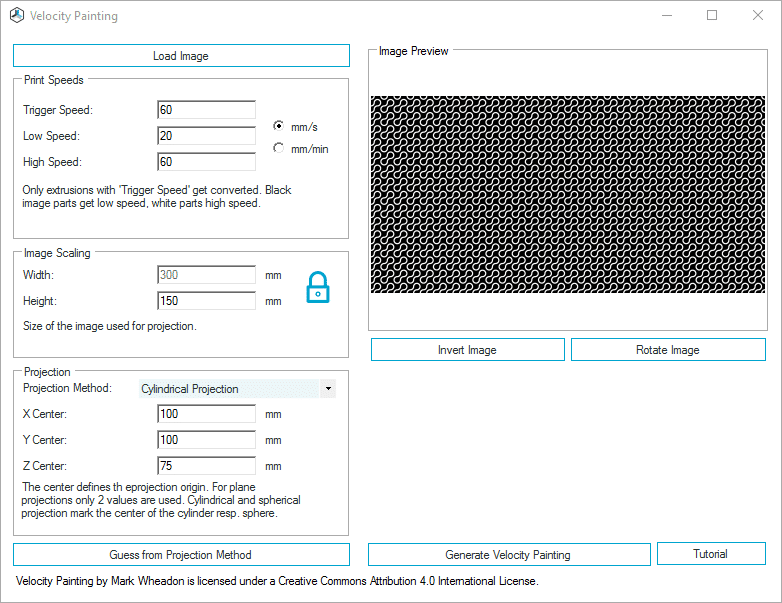This screenshot has width=782, height=603.
Task: Toggle the aspect ratio lock icon
Action: coord(318,287)
